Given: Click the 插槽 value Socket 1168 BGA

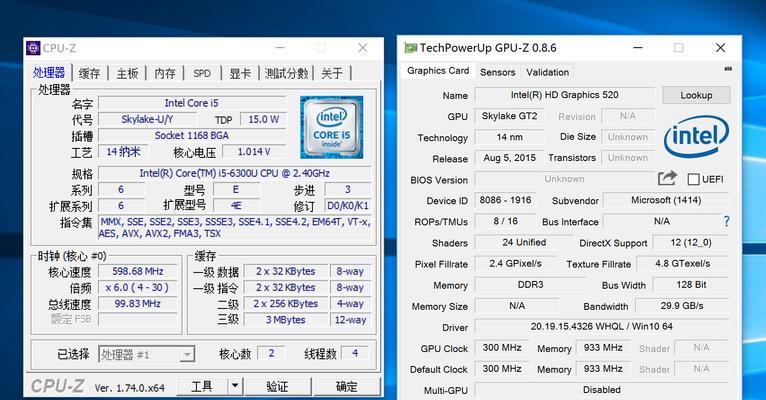Looking at the screenshot, I should [x=192, y=135].
